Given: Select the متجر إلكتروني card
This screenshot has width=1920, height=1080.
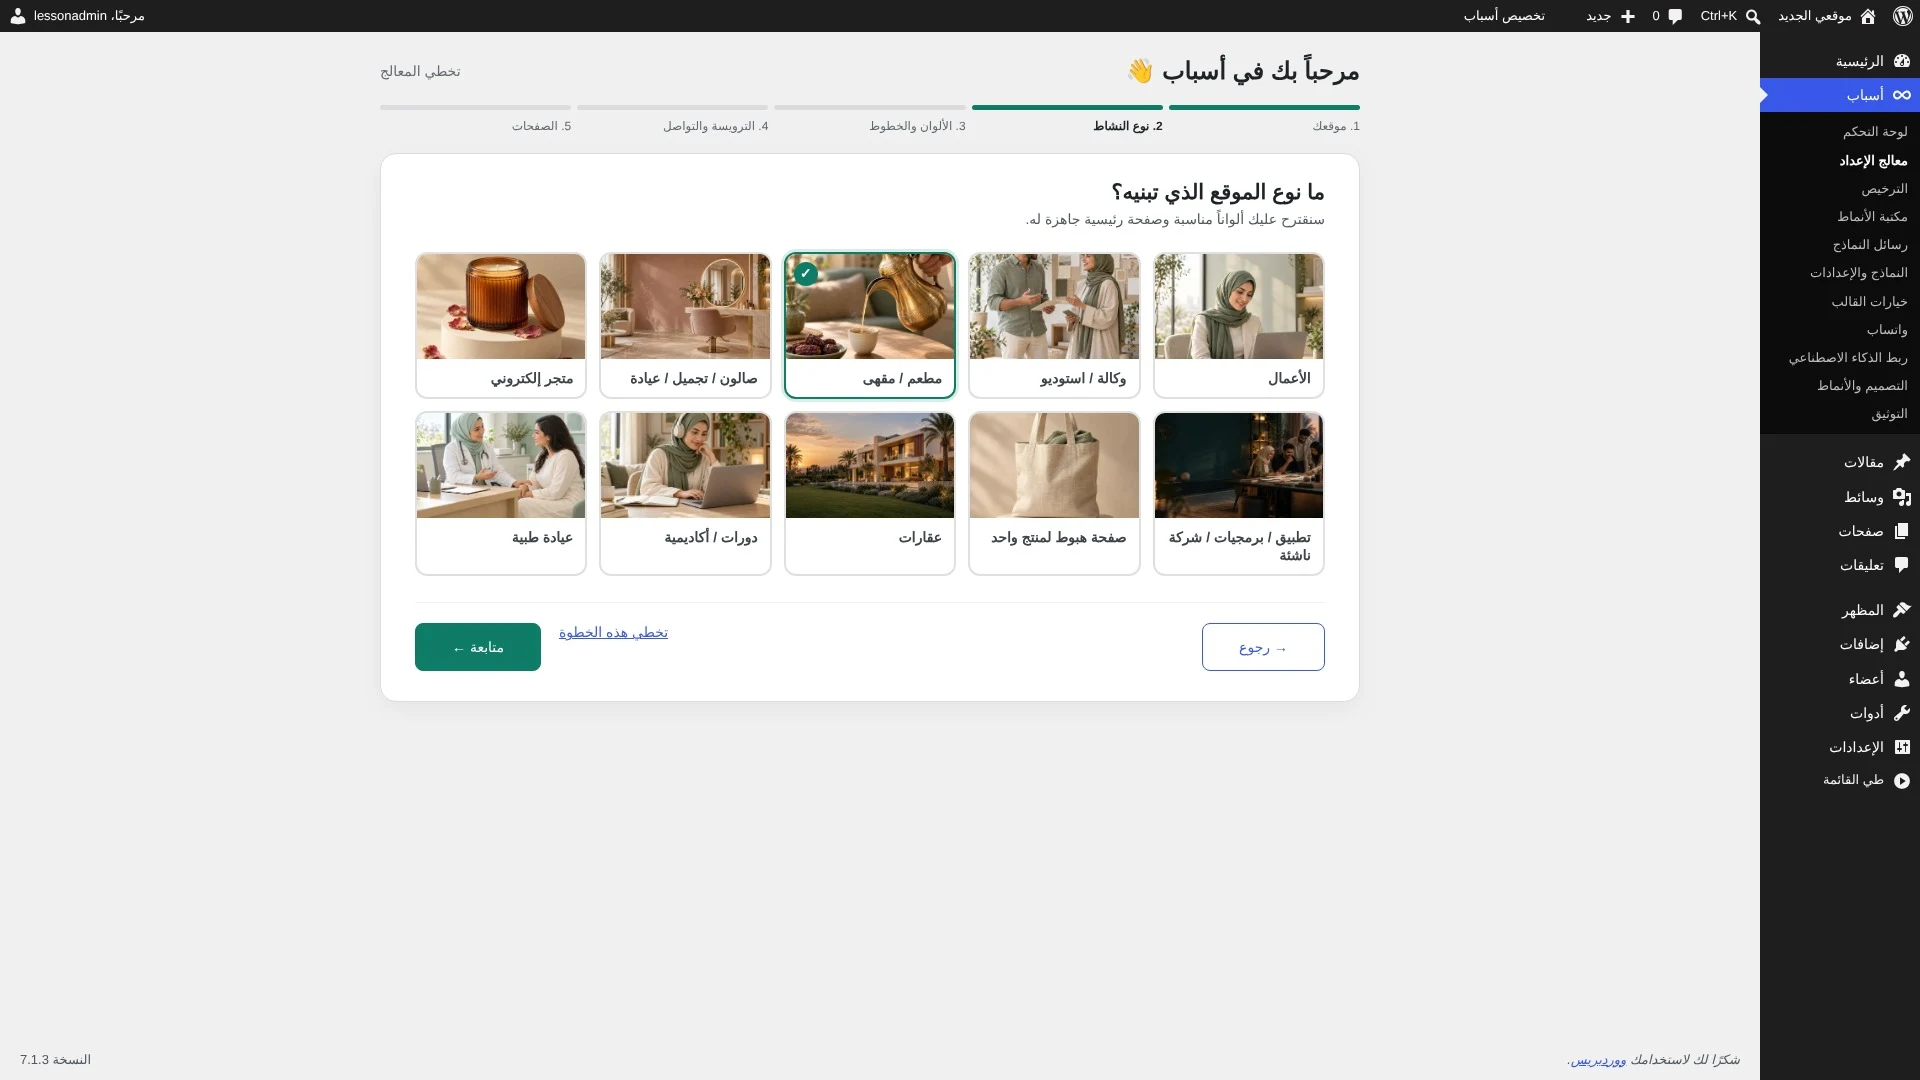Looking at the screenshot, I should 501,325.
